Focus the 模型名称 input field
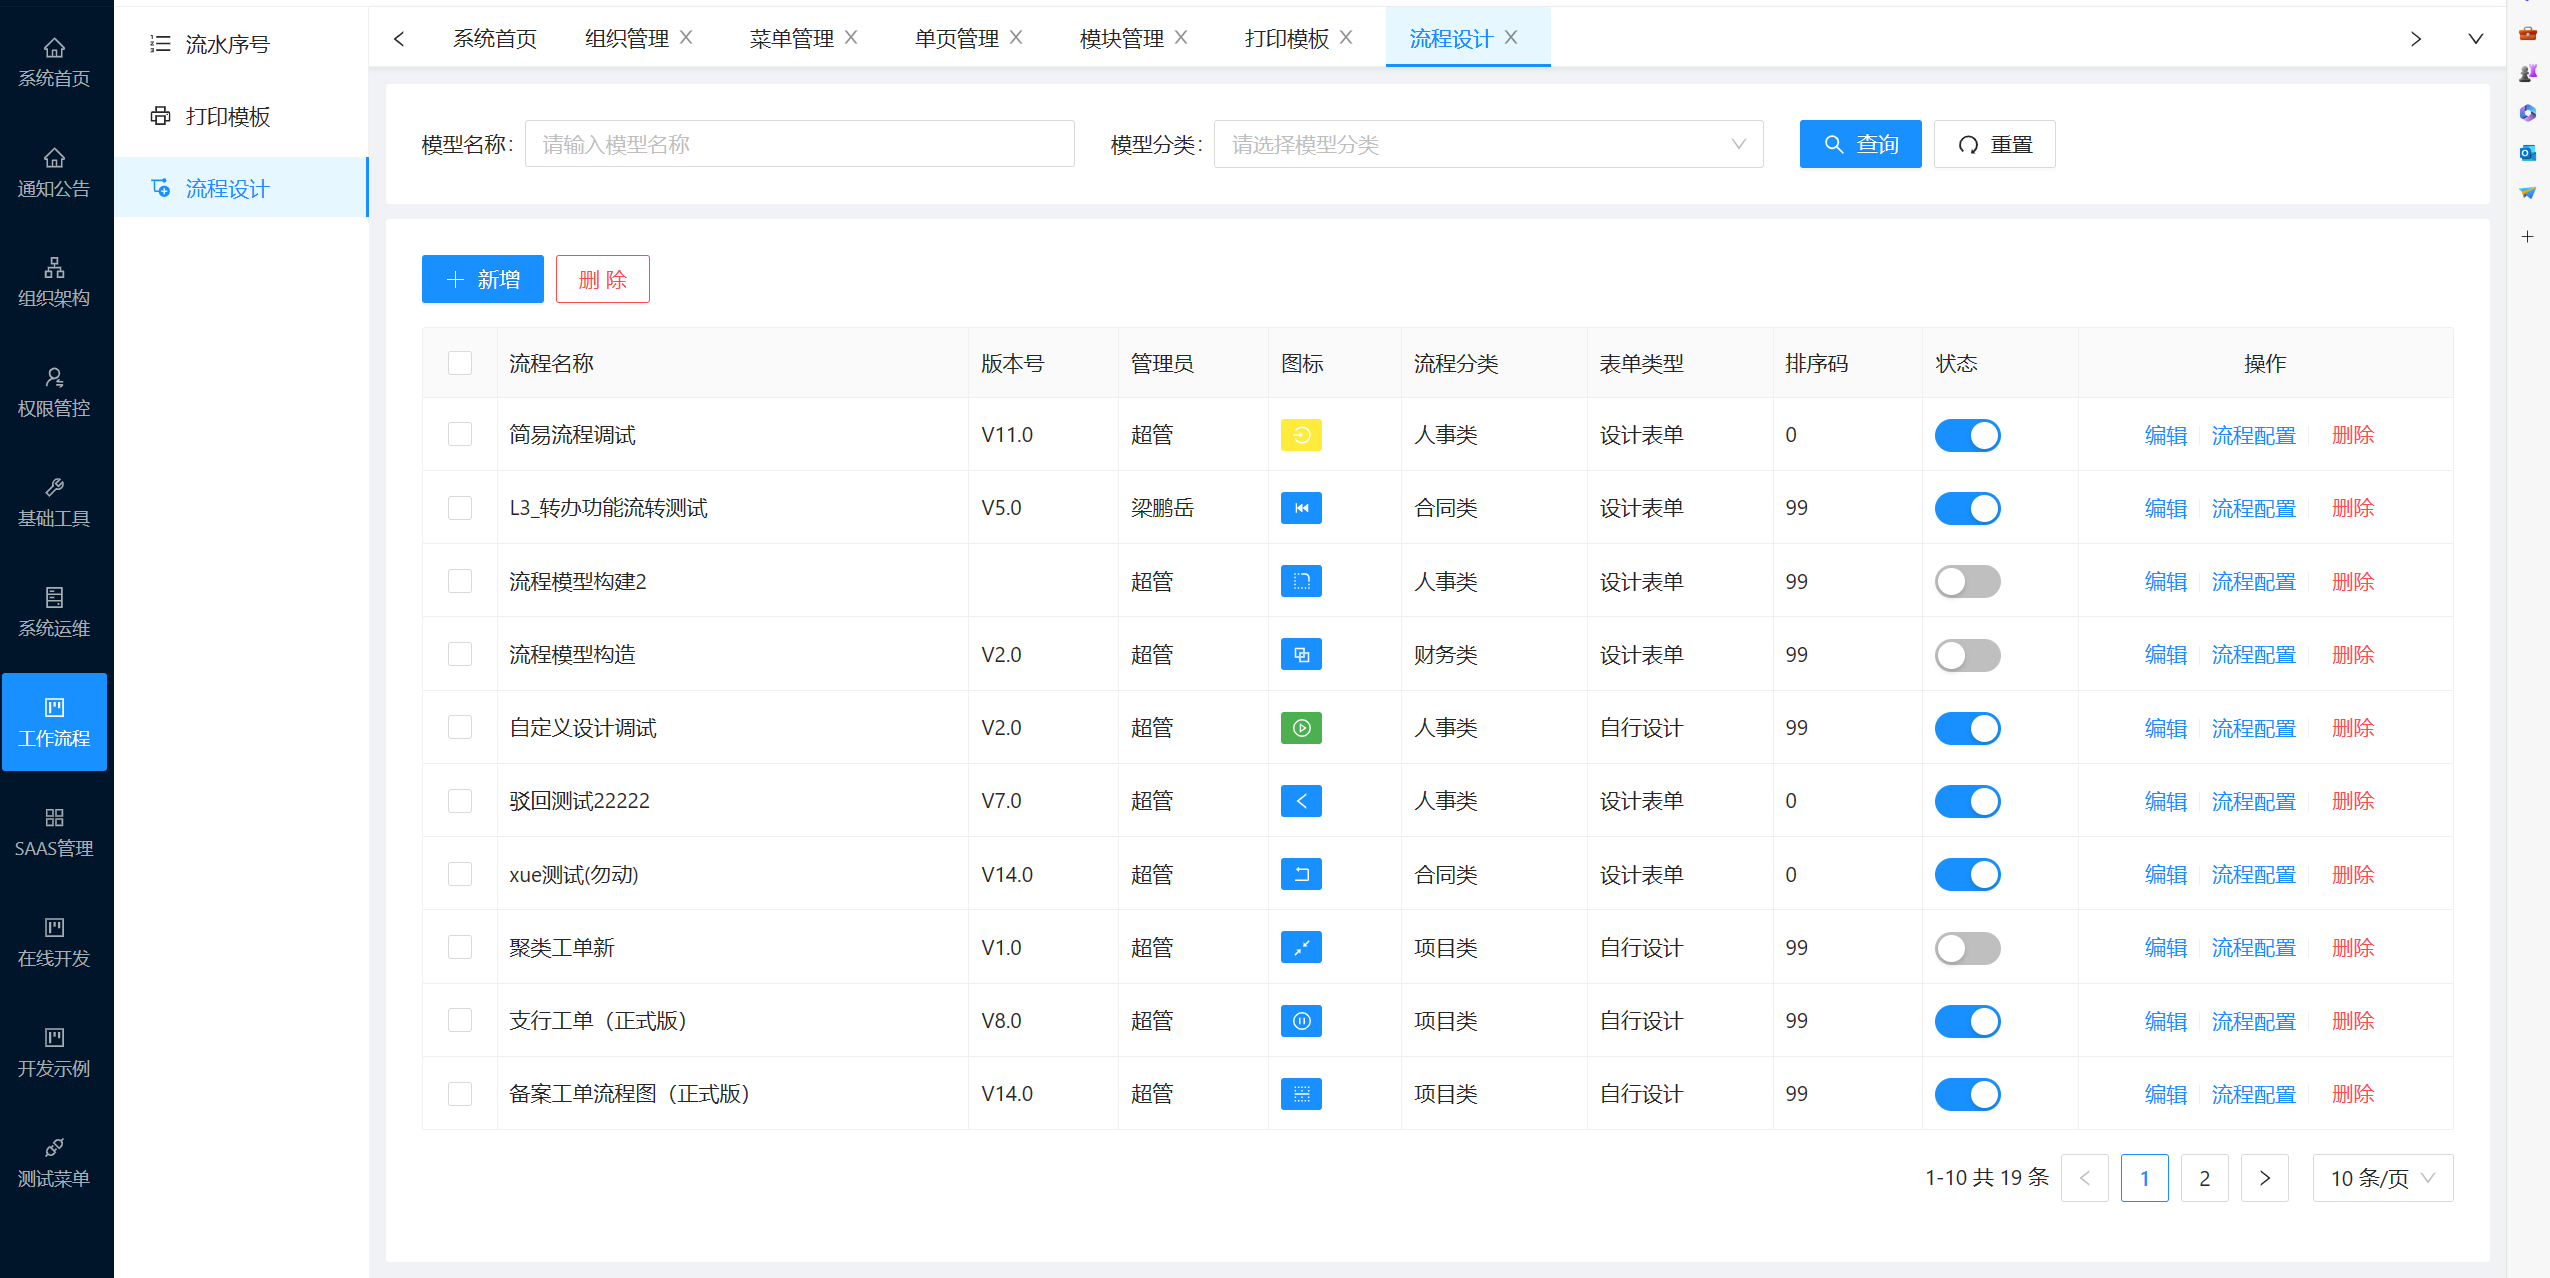Screen dimensions: 2550x1278 (x=799, y=144)
